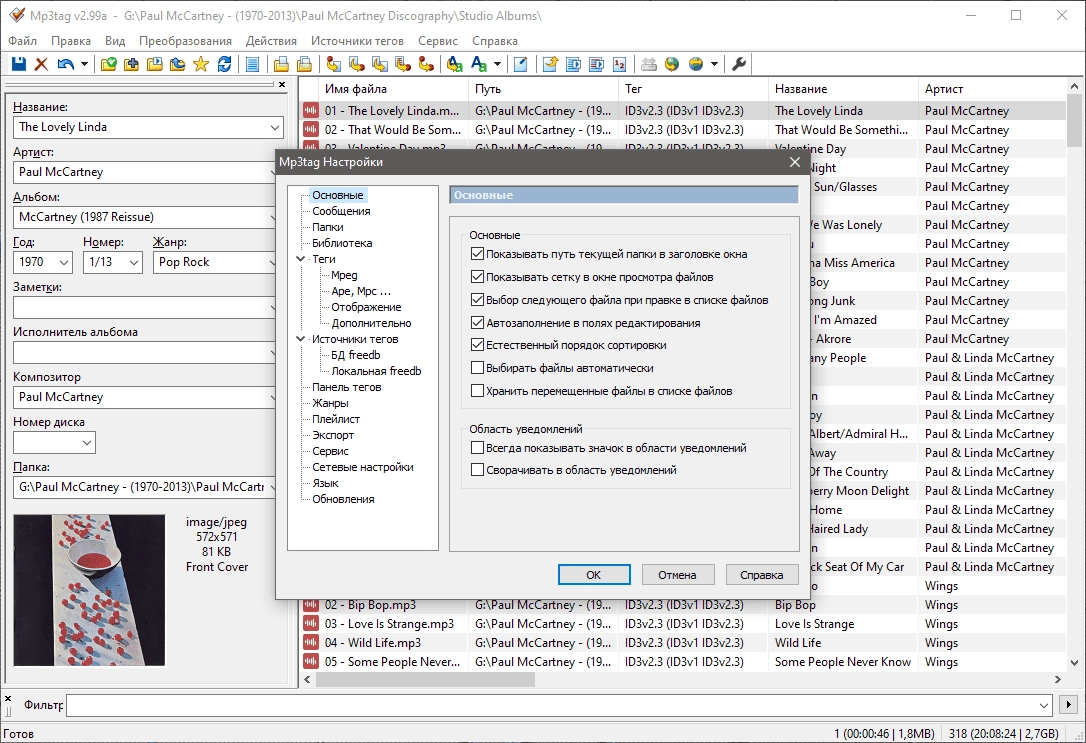The width and height of the screenshot is (1086, 743).
Task: Click the Actions (Quick) icon with green A
Action: tap(479, 64)
